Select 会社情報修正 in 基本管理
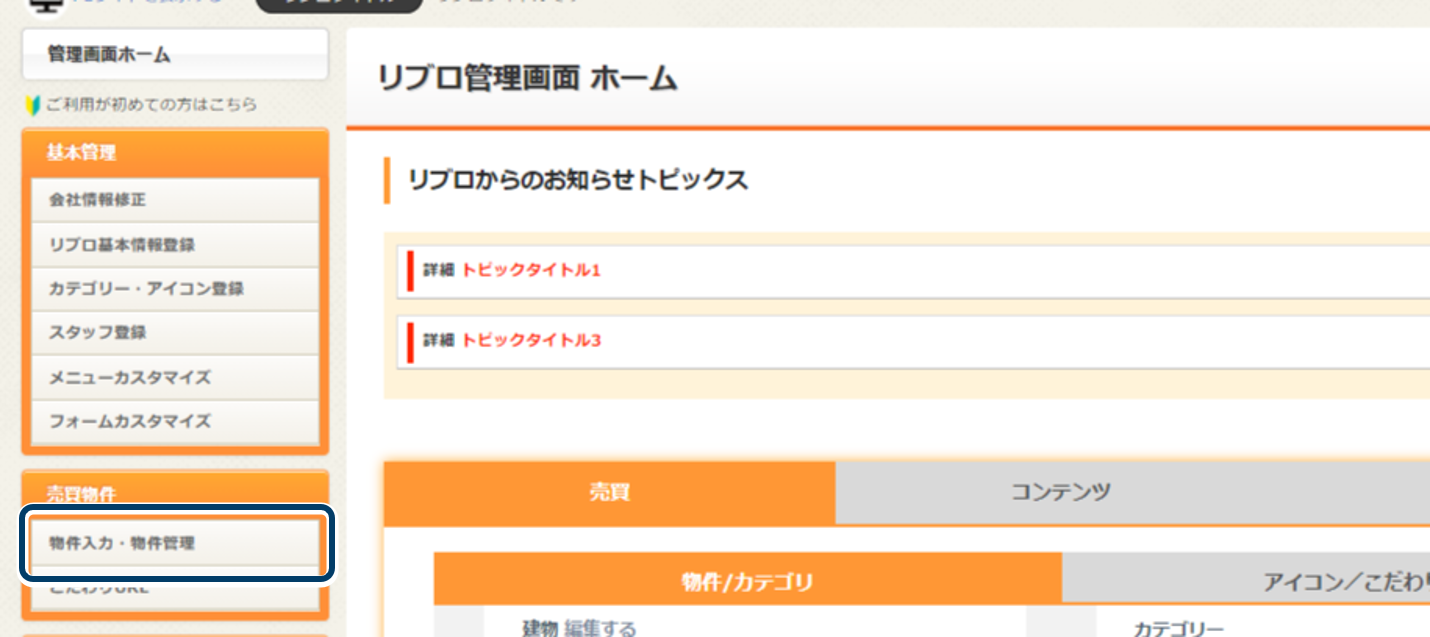This screenshot has width=1430, height=637. click(175, 200)
